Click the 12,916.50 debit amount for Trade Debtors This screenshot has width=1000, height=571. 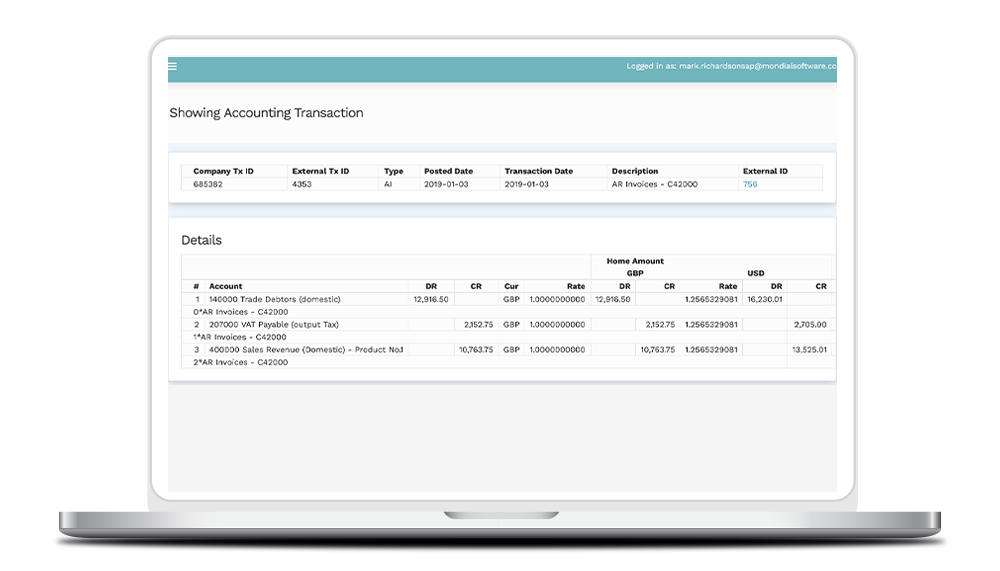[x=431, y=299]
